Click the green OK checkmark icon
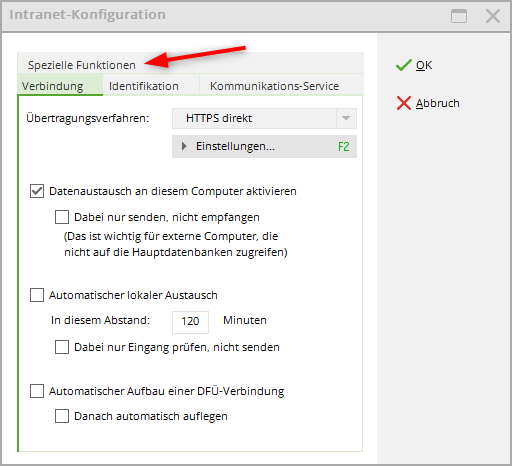 (x=403, y=65)
